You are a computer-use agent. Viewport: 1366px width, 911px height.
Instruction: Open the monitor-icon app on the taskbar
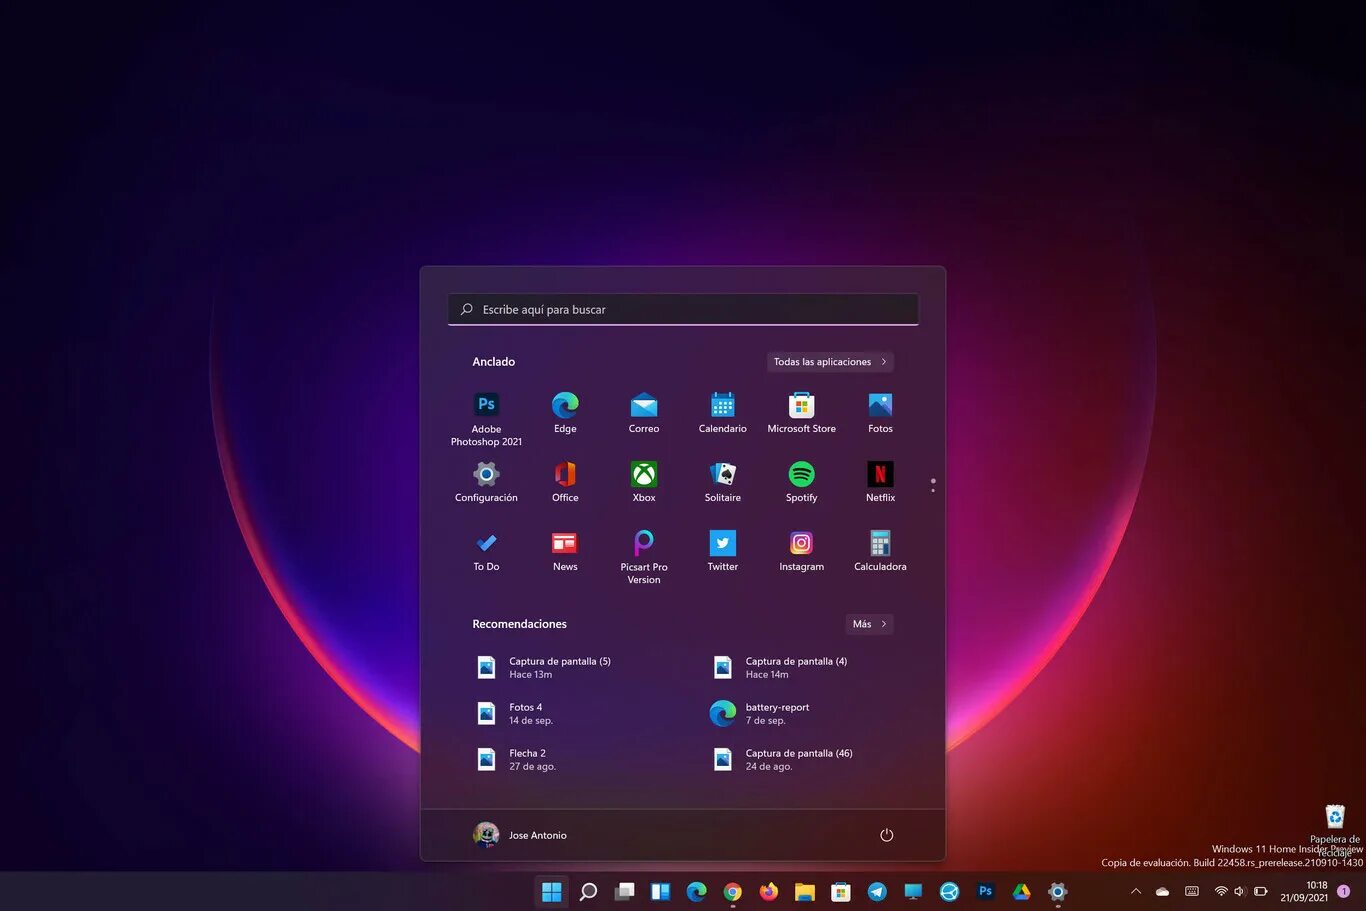click(x=913, y=891)
